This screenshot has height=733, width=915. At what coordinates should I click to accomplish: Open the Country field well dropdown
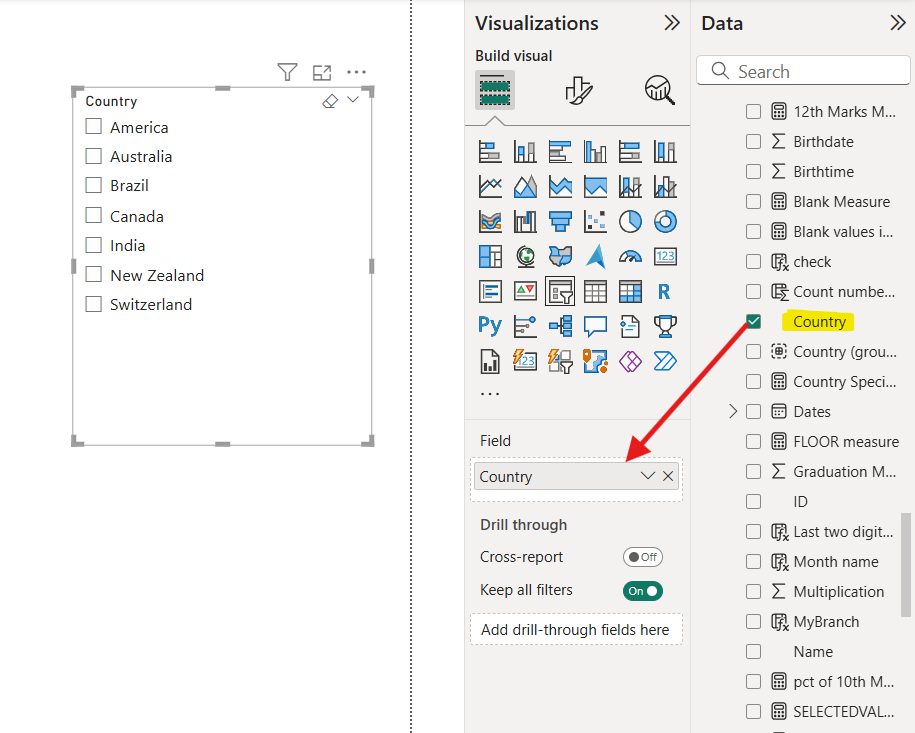pos(646,476)
